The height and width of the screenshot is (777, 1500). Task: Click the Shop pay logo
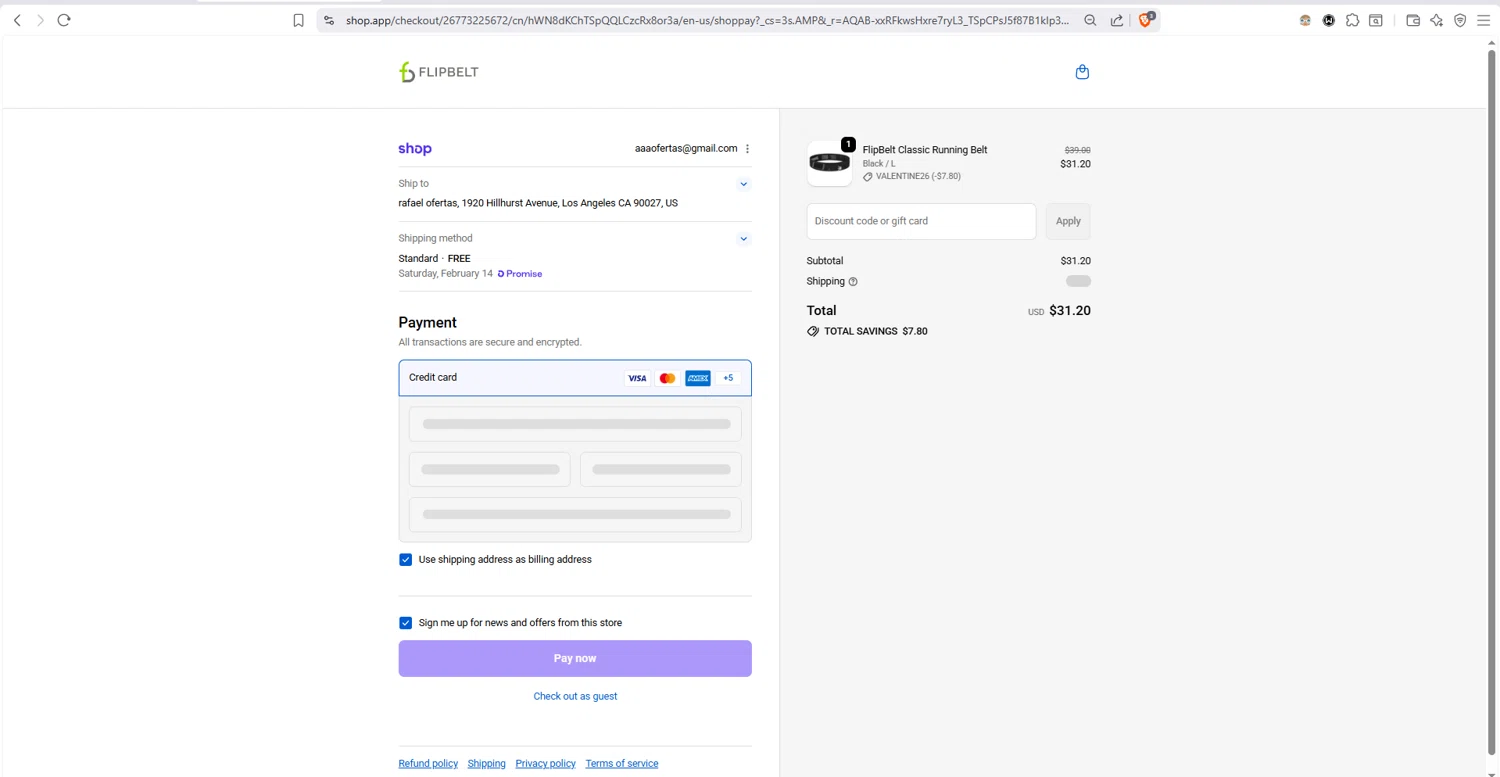point(415,149)
